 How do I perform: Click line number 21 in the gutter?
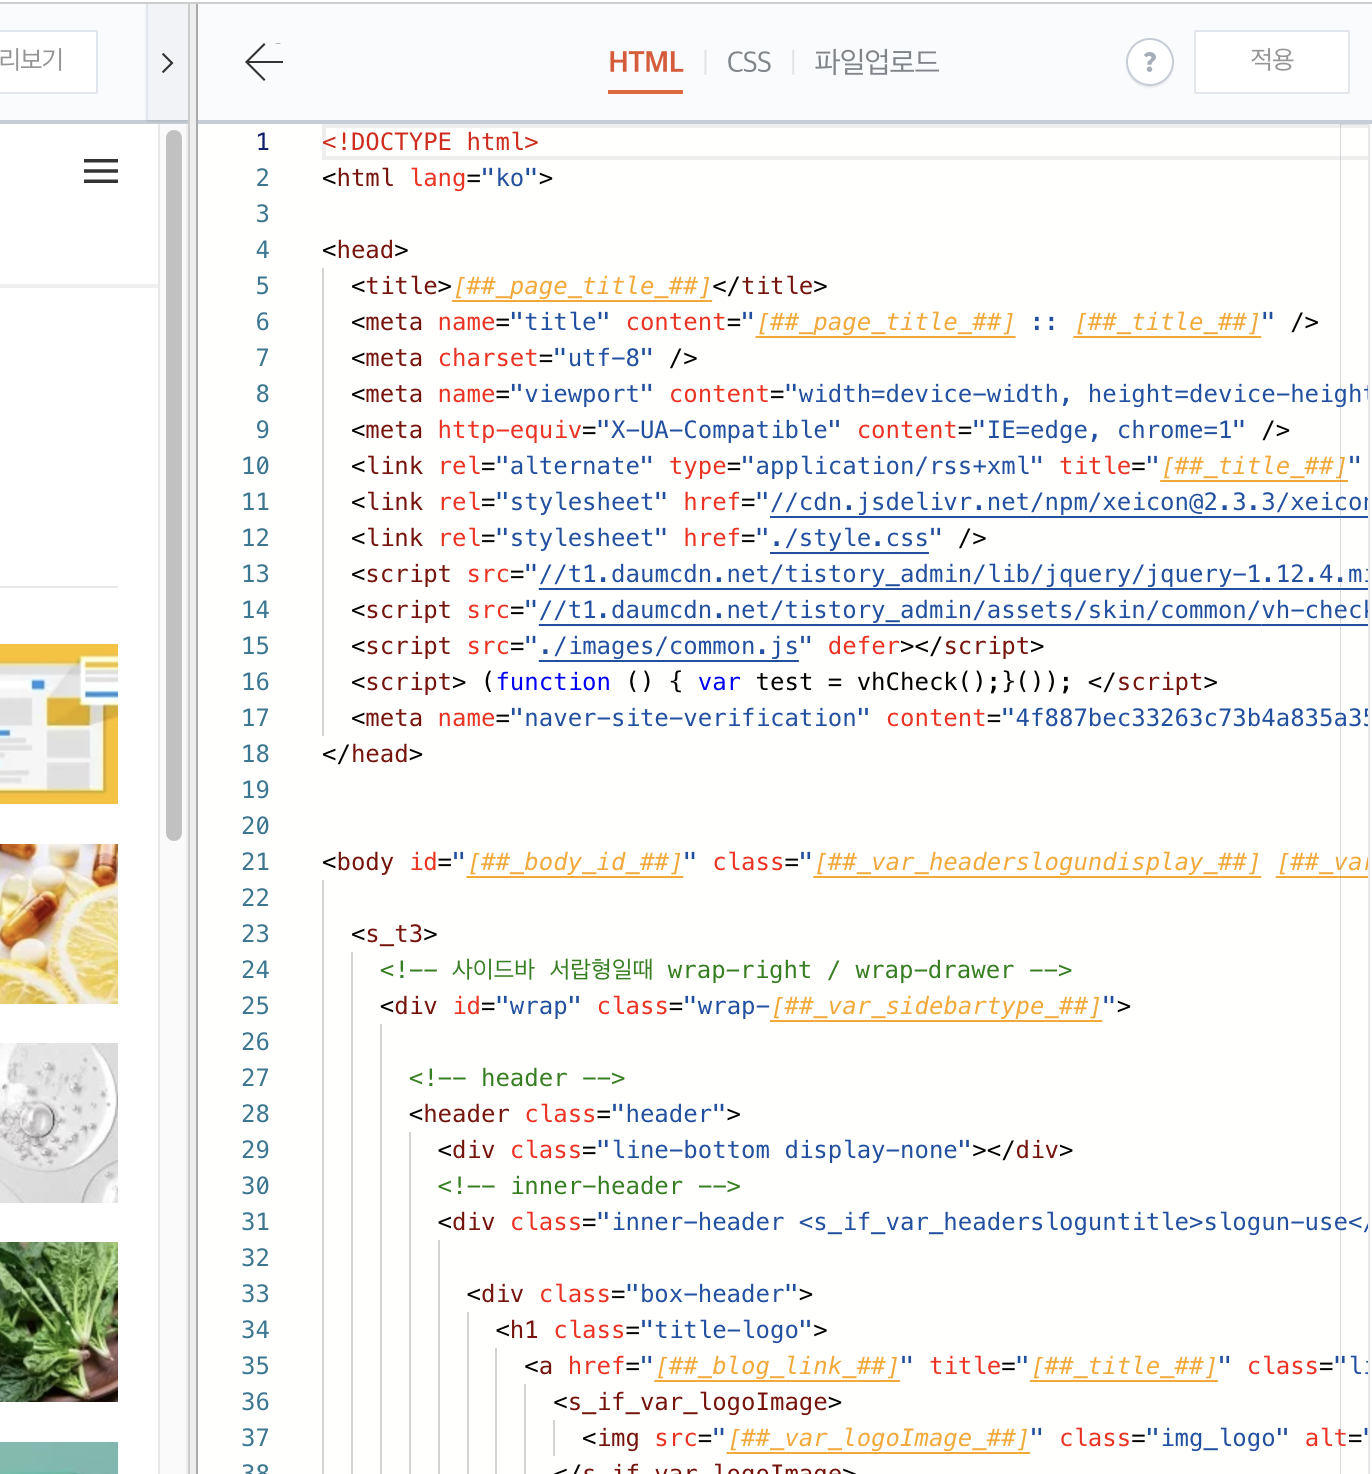255,862
